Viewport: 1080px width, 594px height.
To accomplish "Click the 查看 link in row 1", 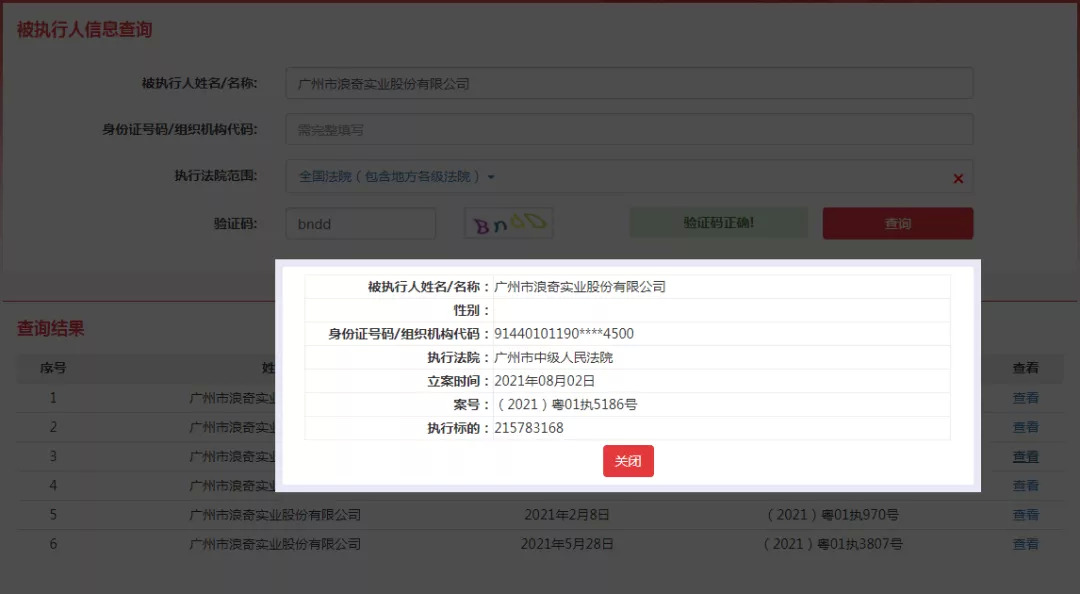I will point(1026,398).
